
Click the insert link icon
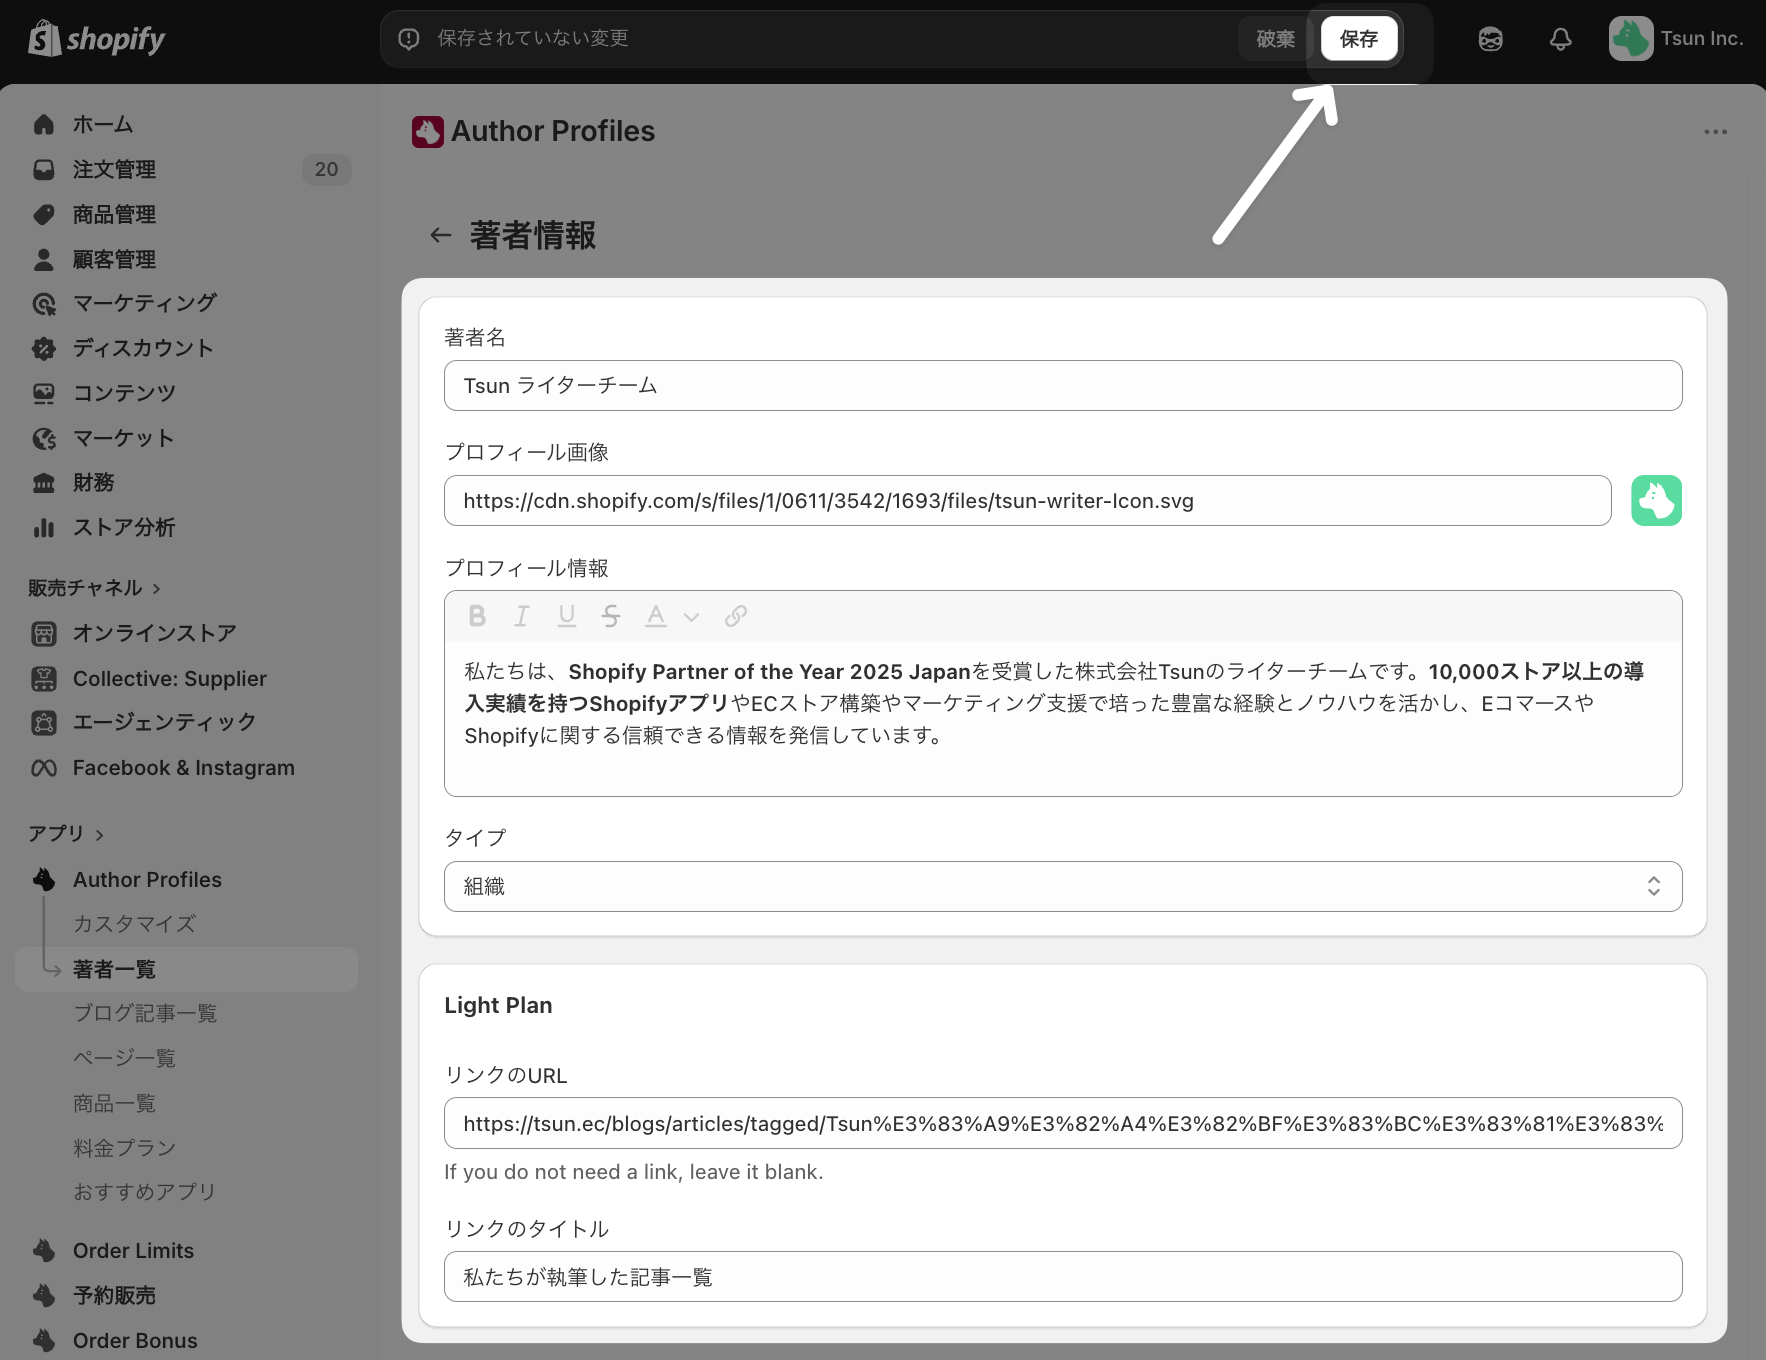point(735,616)
